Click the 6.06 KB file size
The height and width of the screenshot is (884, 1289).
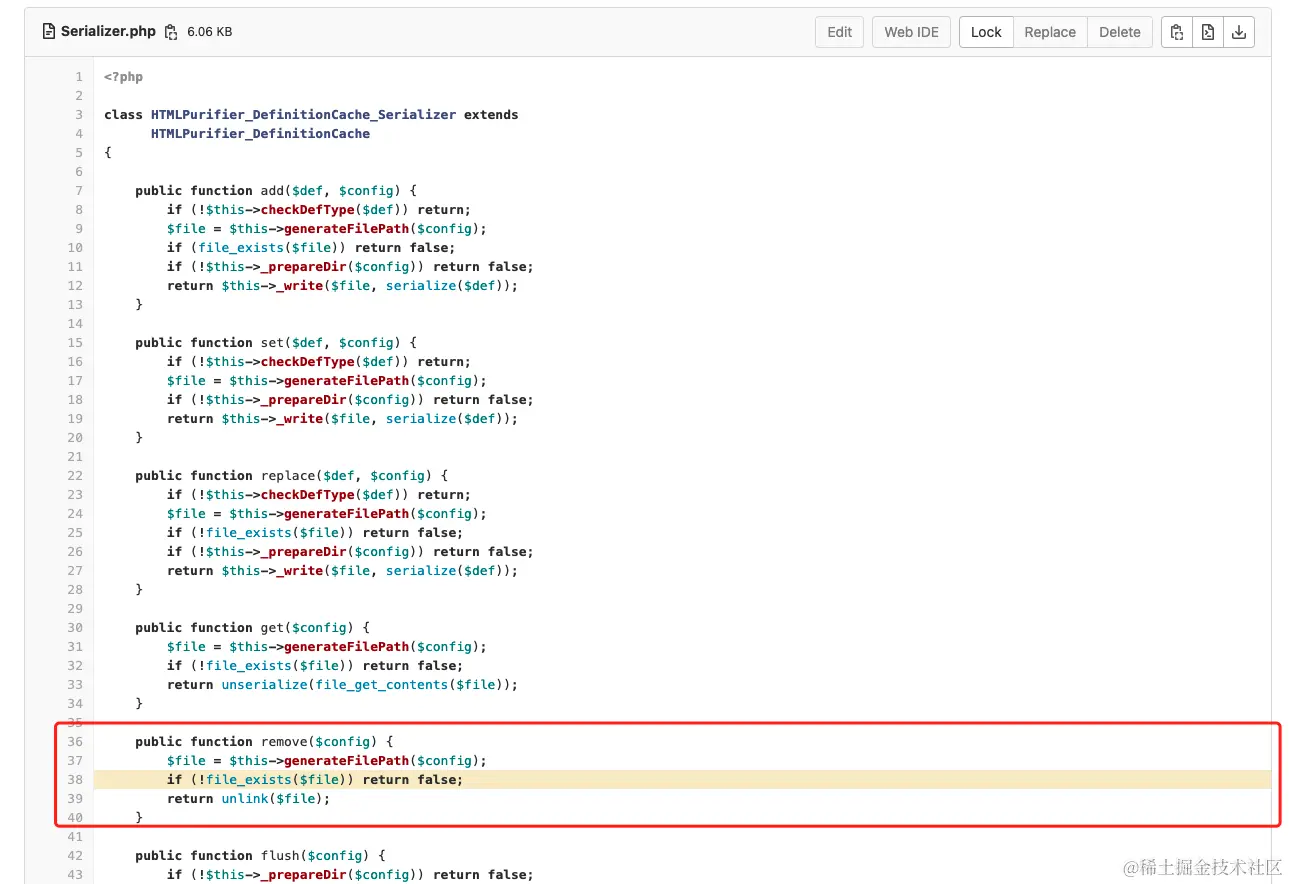[x=209, y=32]
